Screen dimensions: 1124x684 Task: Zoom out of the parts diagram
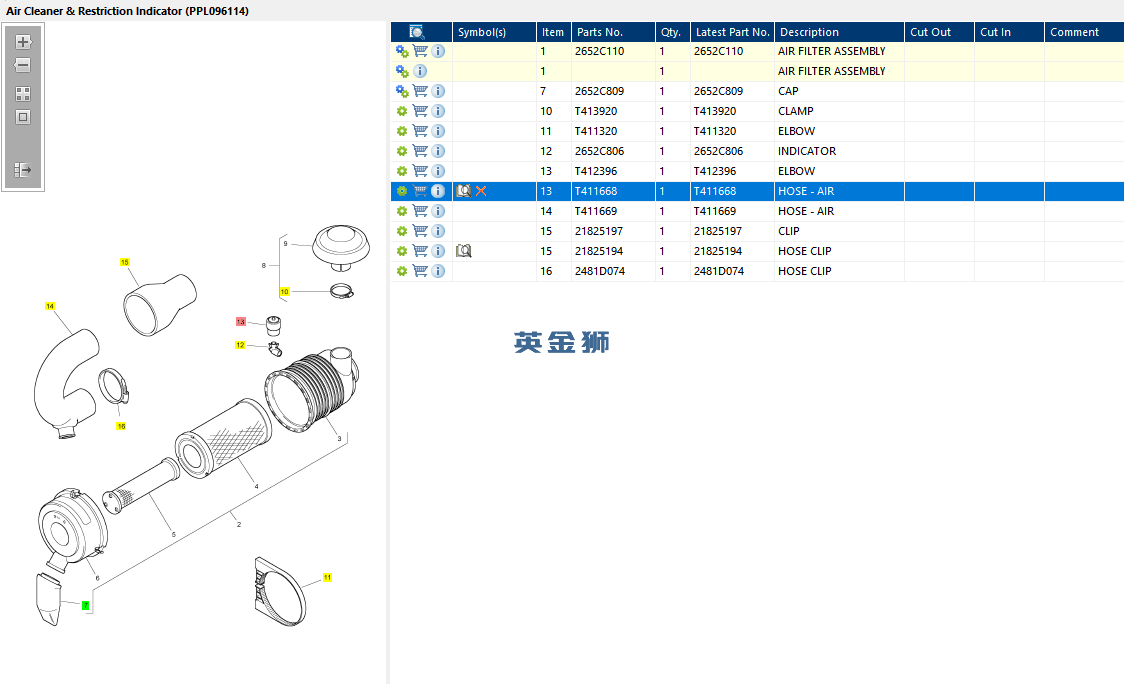[23, 65]
